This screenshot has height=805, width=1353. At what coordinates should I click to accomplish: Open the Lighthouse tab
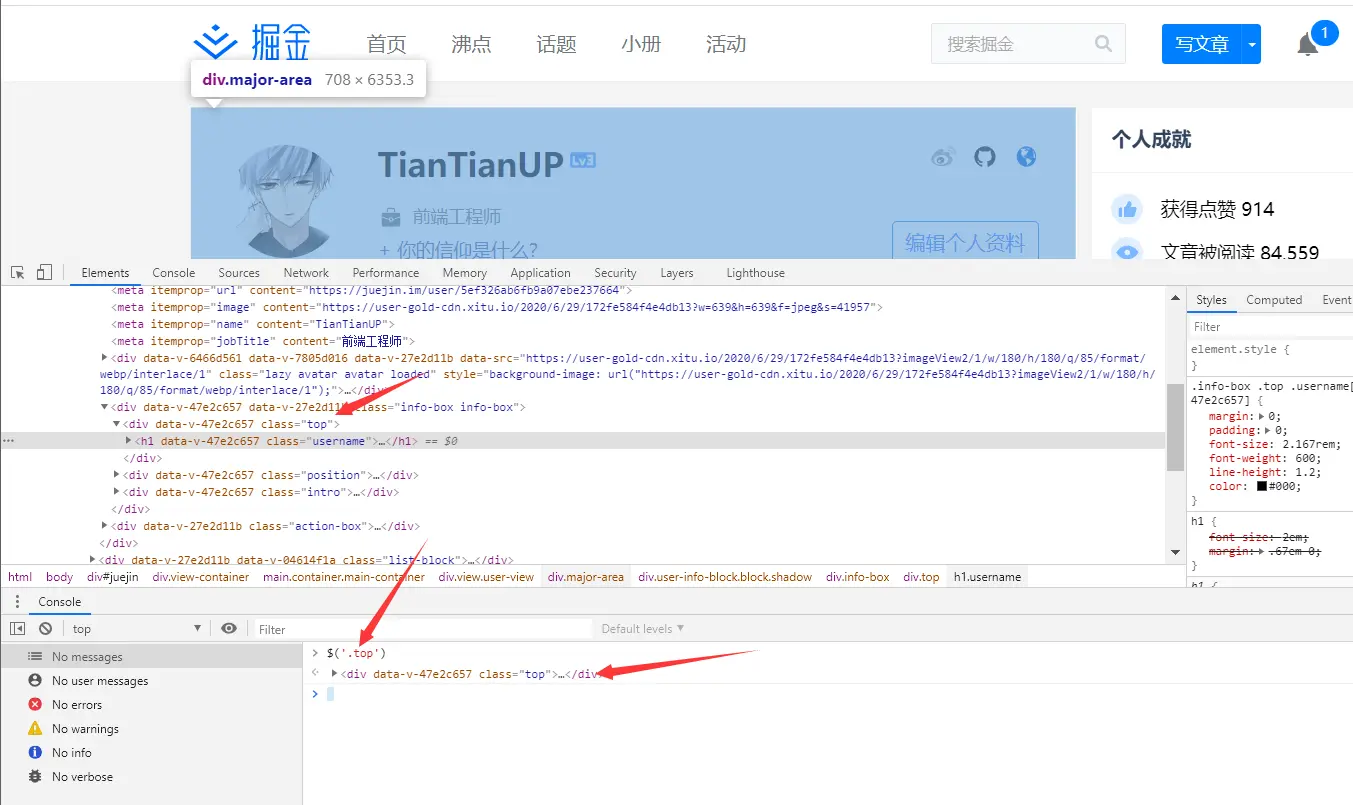[x=755, y=272]
